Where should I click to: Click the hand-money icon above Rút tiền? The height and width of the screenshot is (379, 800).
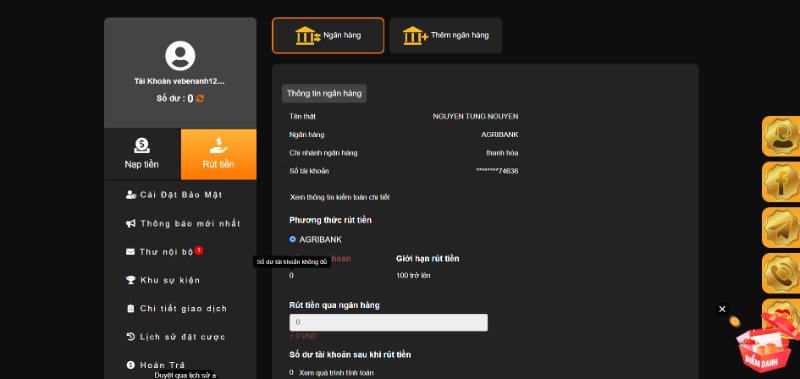[x=218, y=145]
